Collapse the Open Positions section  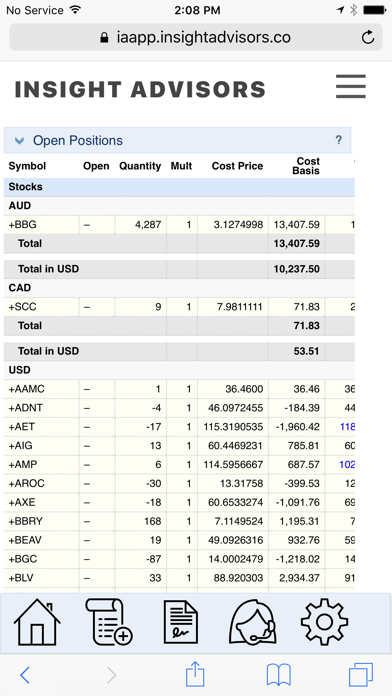click(19, 141)
